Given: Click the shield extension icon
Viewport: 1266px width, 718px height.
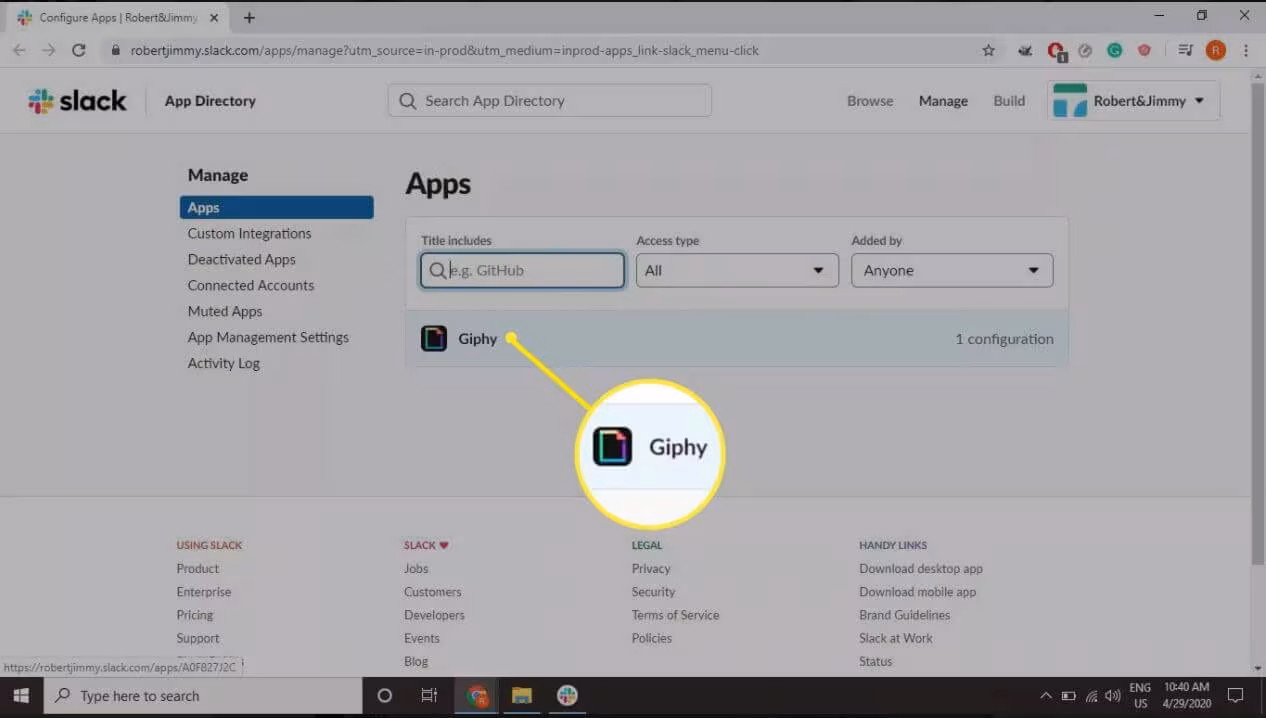Looking at the screenshot, I should pos(1144,50).
